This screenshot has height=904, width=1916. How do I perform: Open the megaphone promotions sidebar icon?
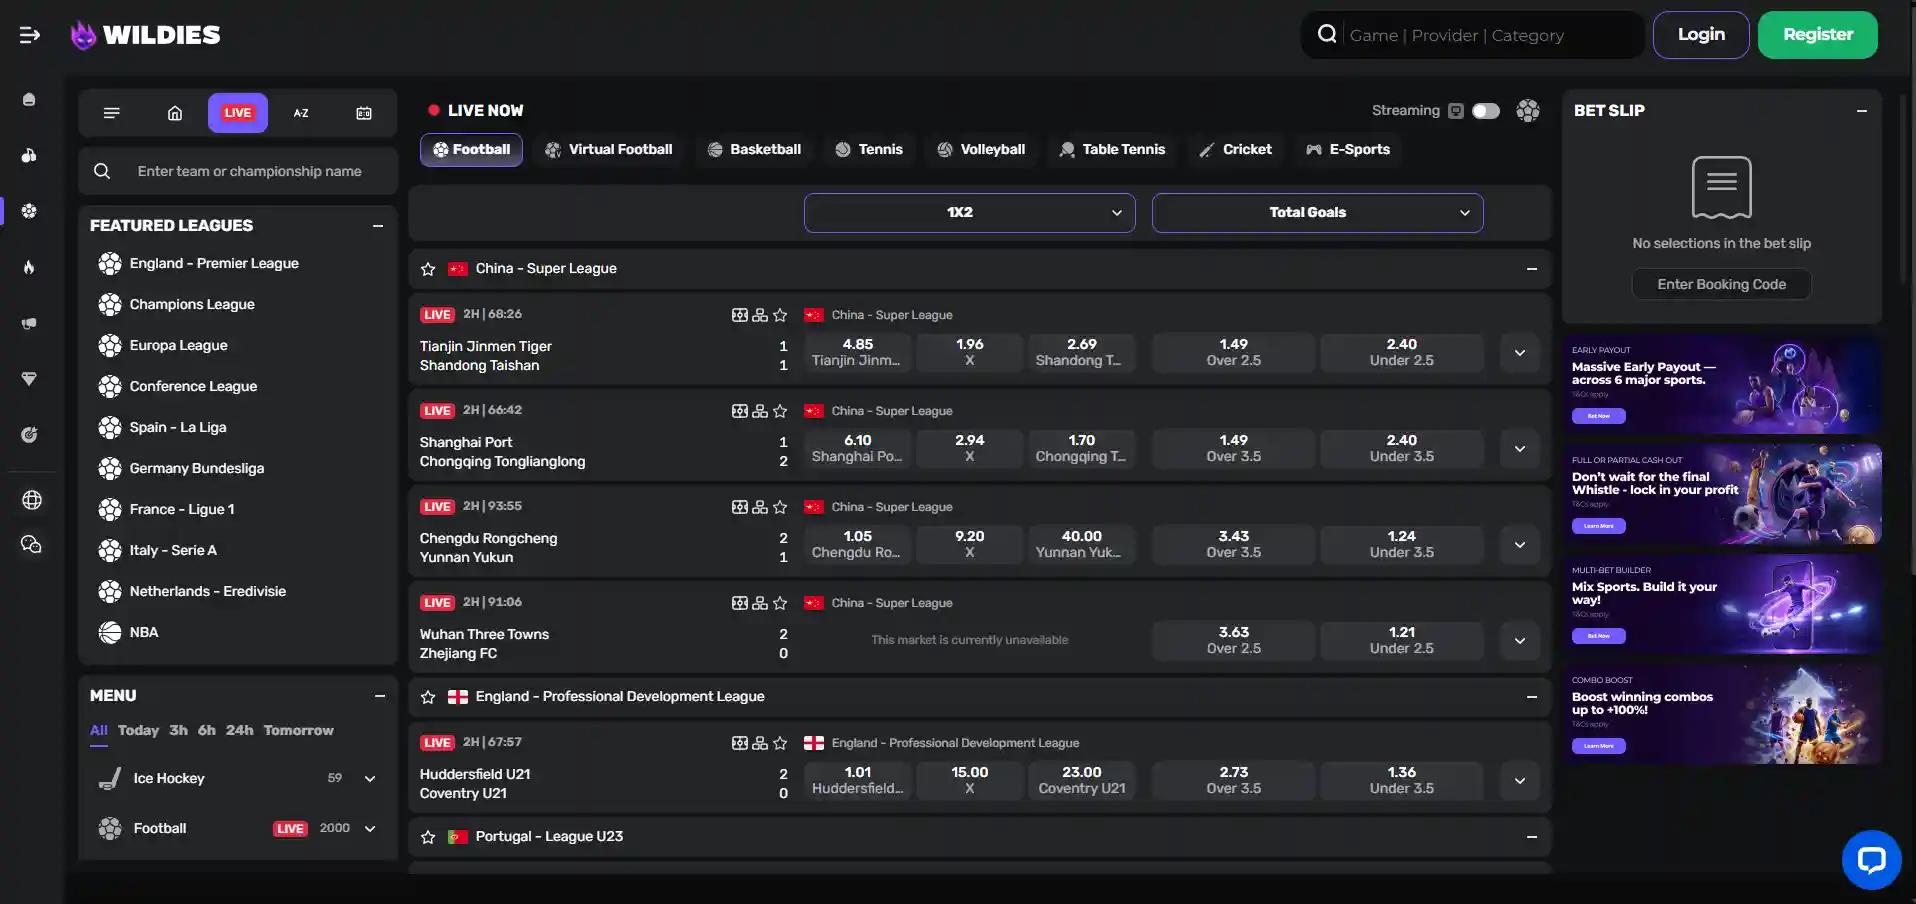[29, 323]
